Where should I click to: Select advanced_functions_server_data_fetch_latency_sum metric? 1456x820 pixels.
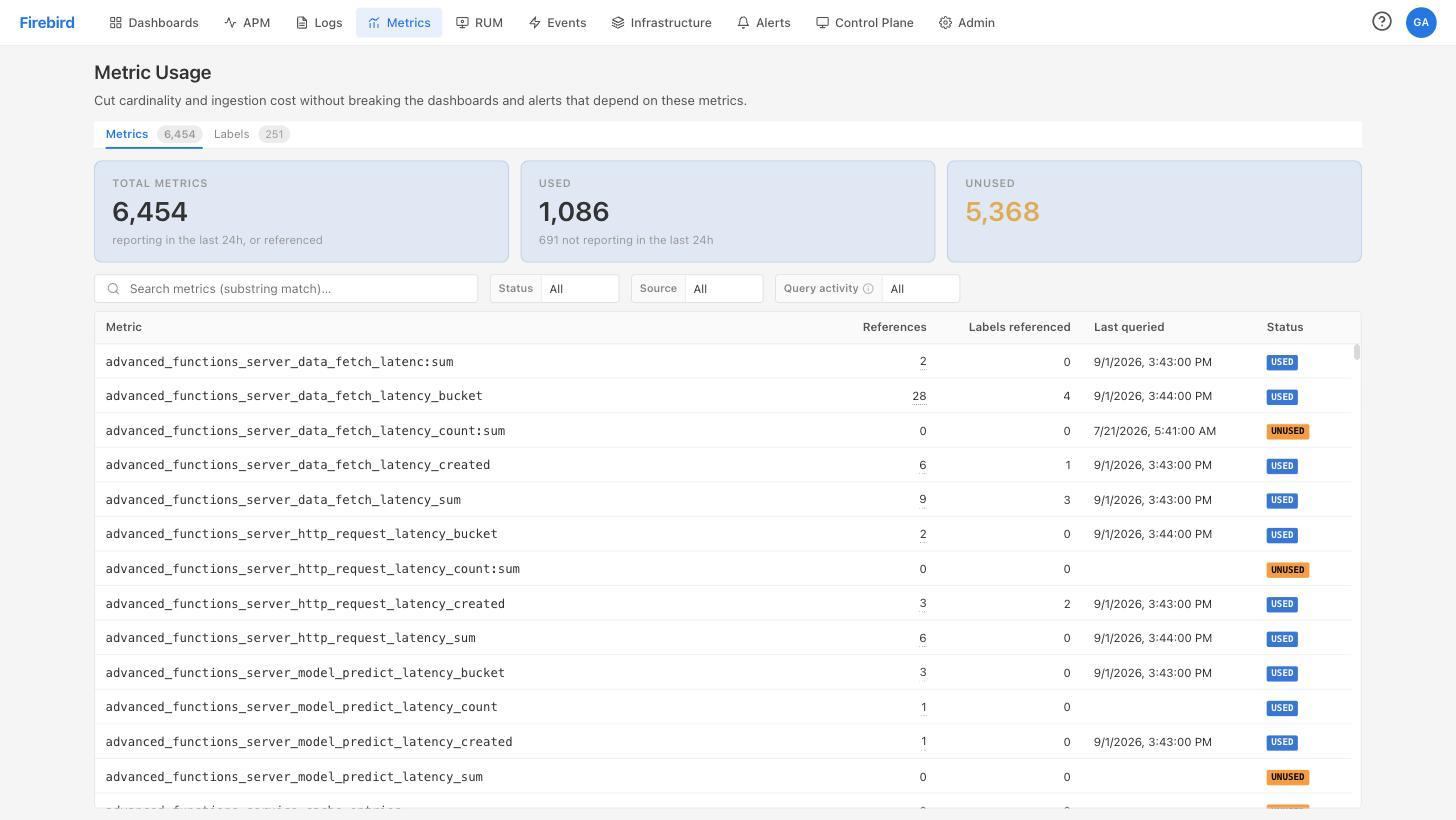click(x=283, y=500)
